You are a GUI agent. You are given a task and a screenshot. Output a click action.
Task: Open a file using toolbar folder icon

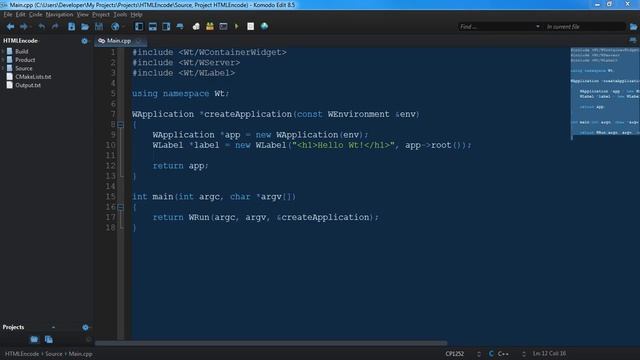85,27
